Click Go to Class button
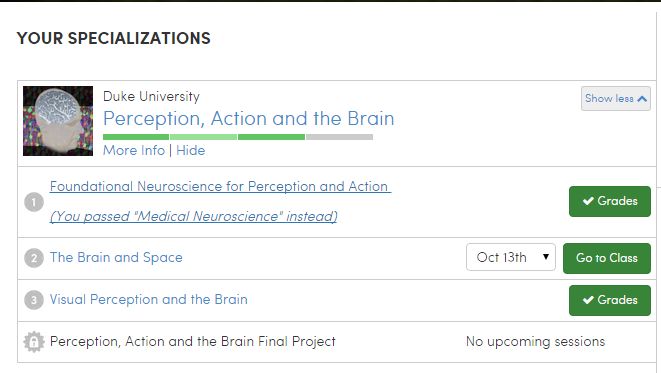Viewport: 661px width, 373px height. click(x=607, y=258)
